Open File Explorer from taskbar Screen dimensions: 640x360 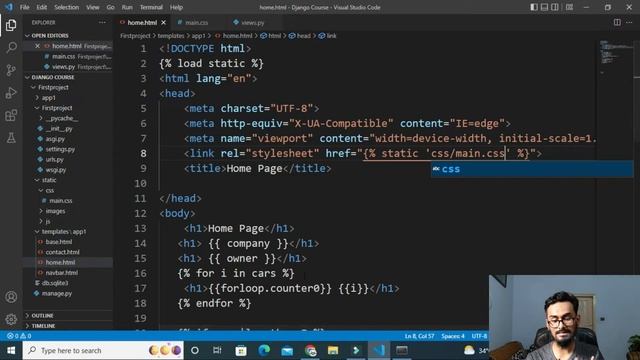click(x=333, y=350)
